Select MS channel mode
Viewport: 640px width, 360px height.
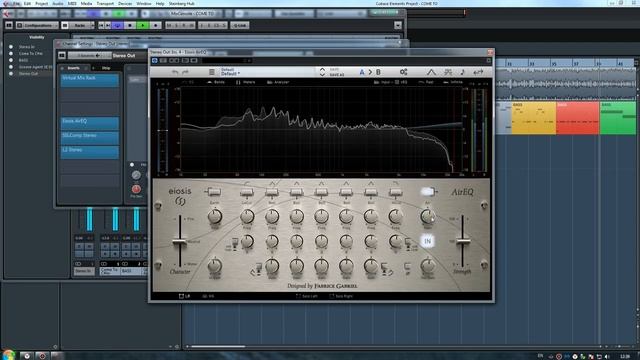[208, 296]
